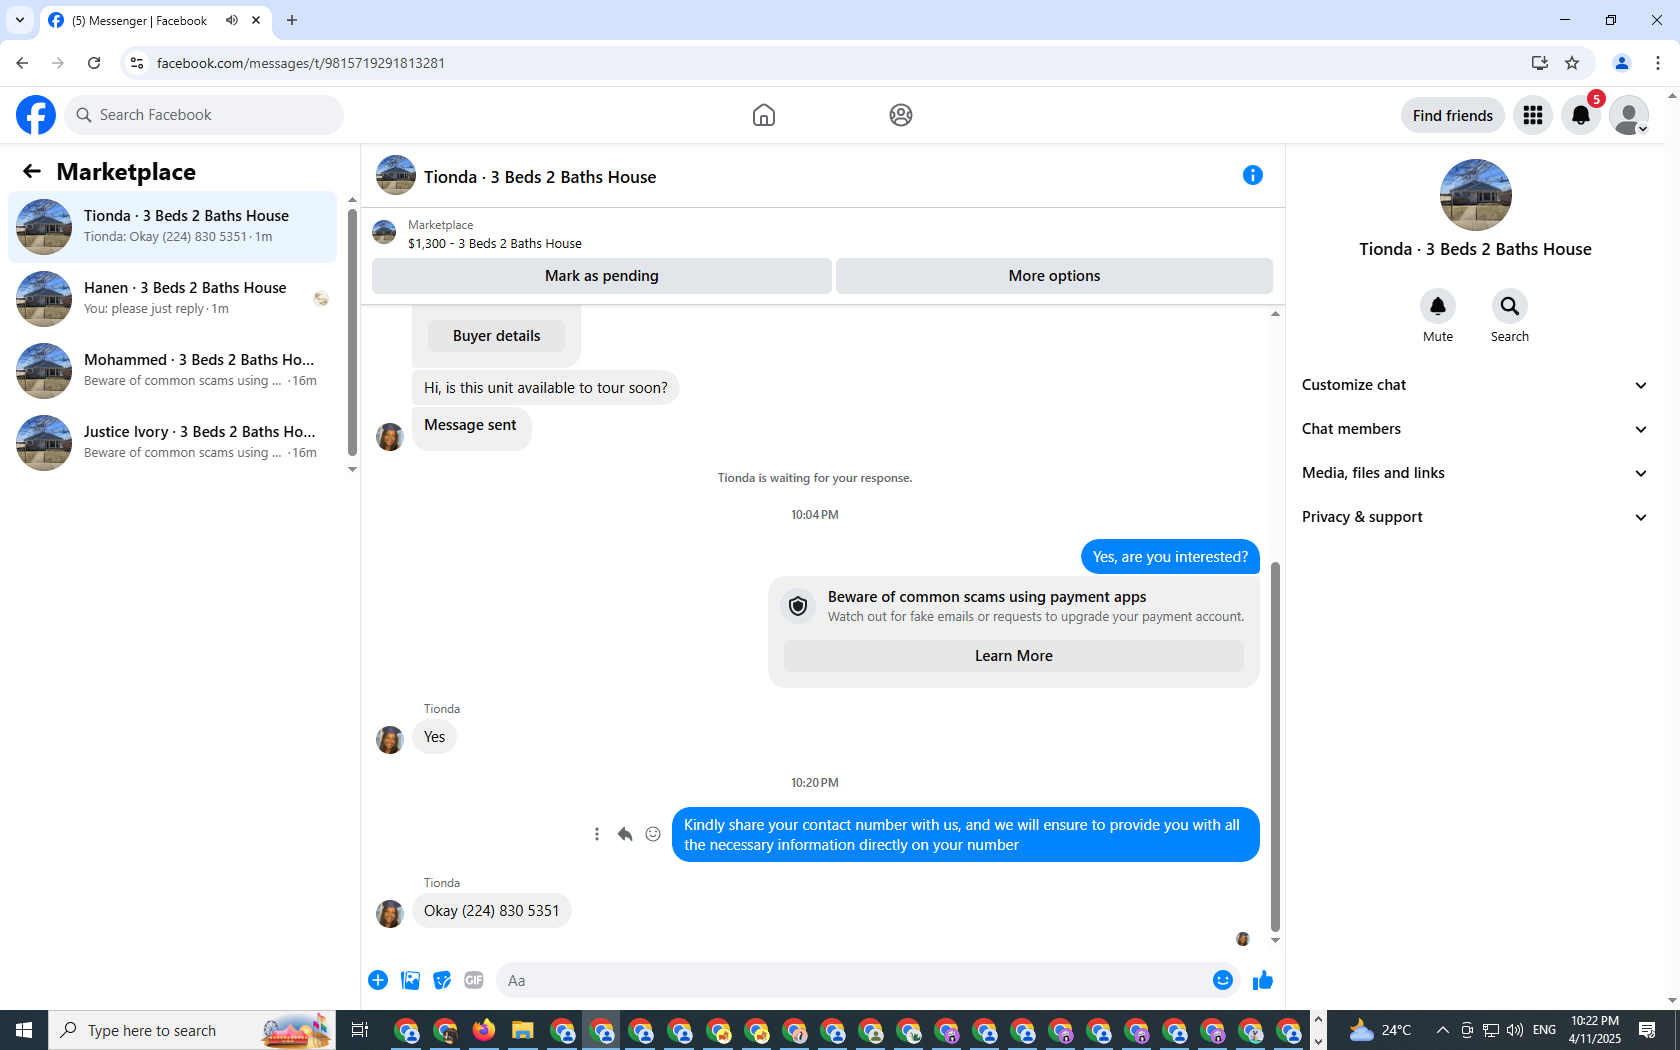Open the Marketplace listing link $1,300
The height and width of the screenshot is (1050, 1680).
[495, 243]
